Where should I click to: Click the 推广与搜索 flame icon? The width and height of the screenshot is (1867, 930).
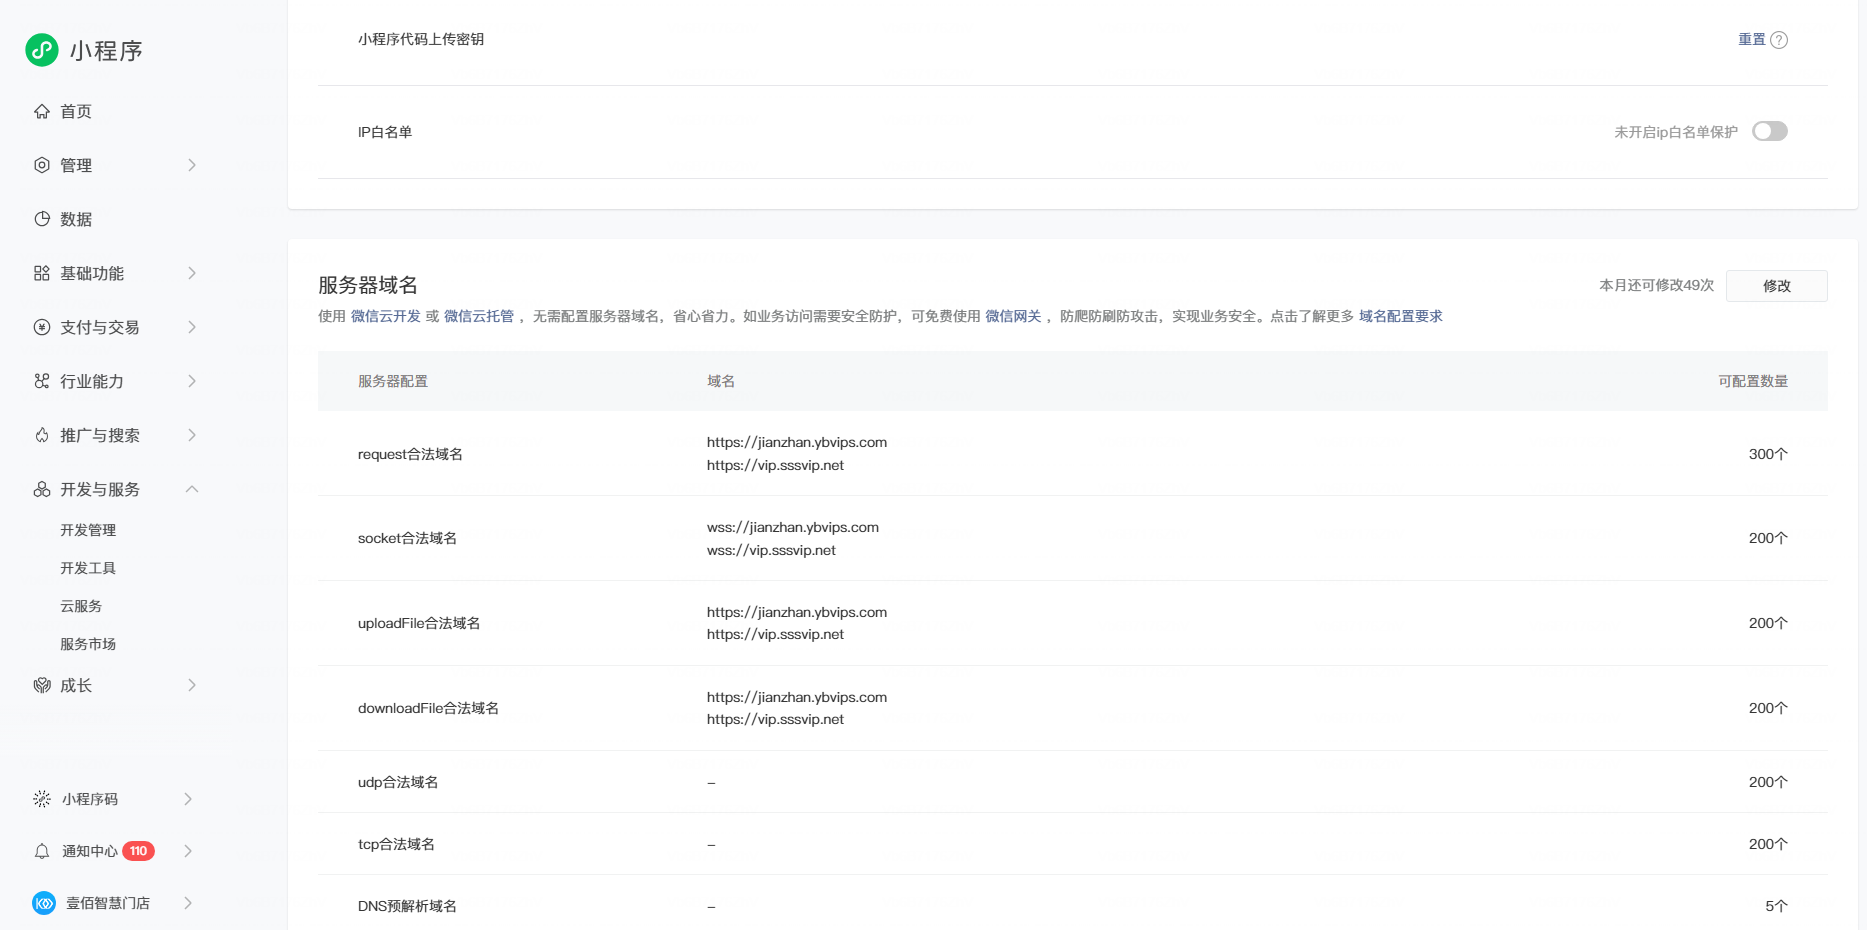point(42,435)
